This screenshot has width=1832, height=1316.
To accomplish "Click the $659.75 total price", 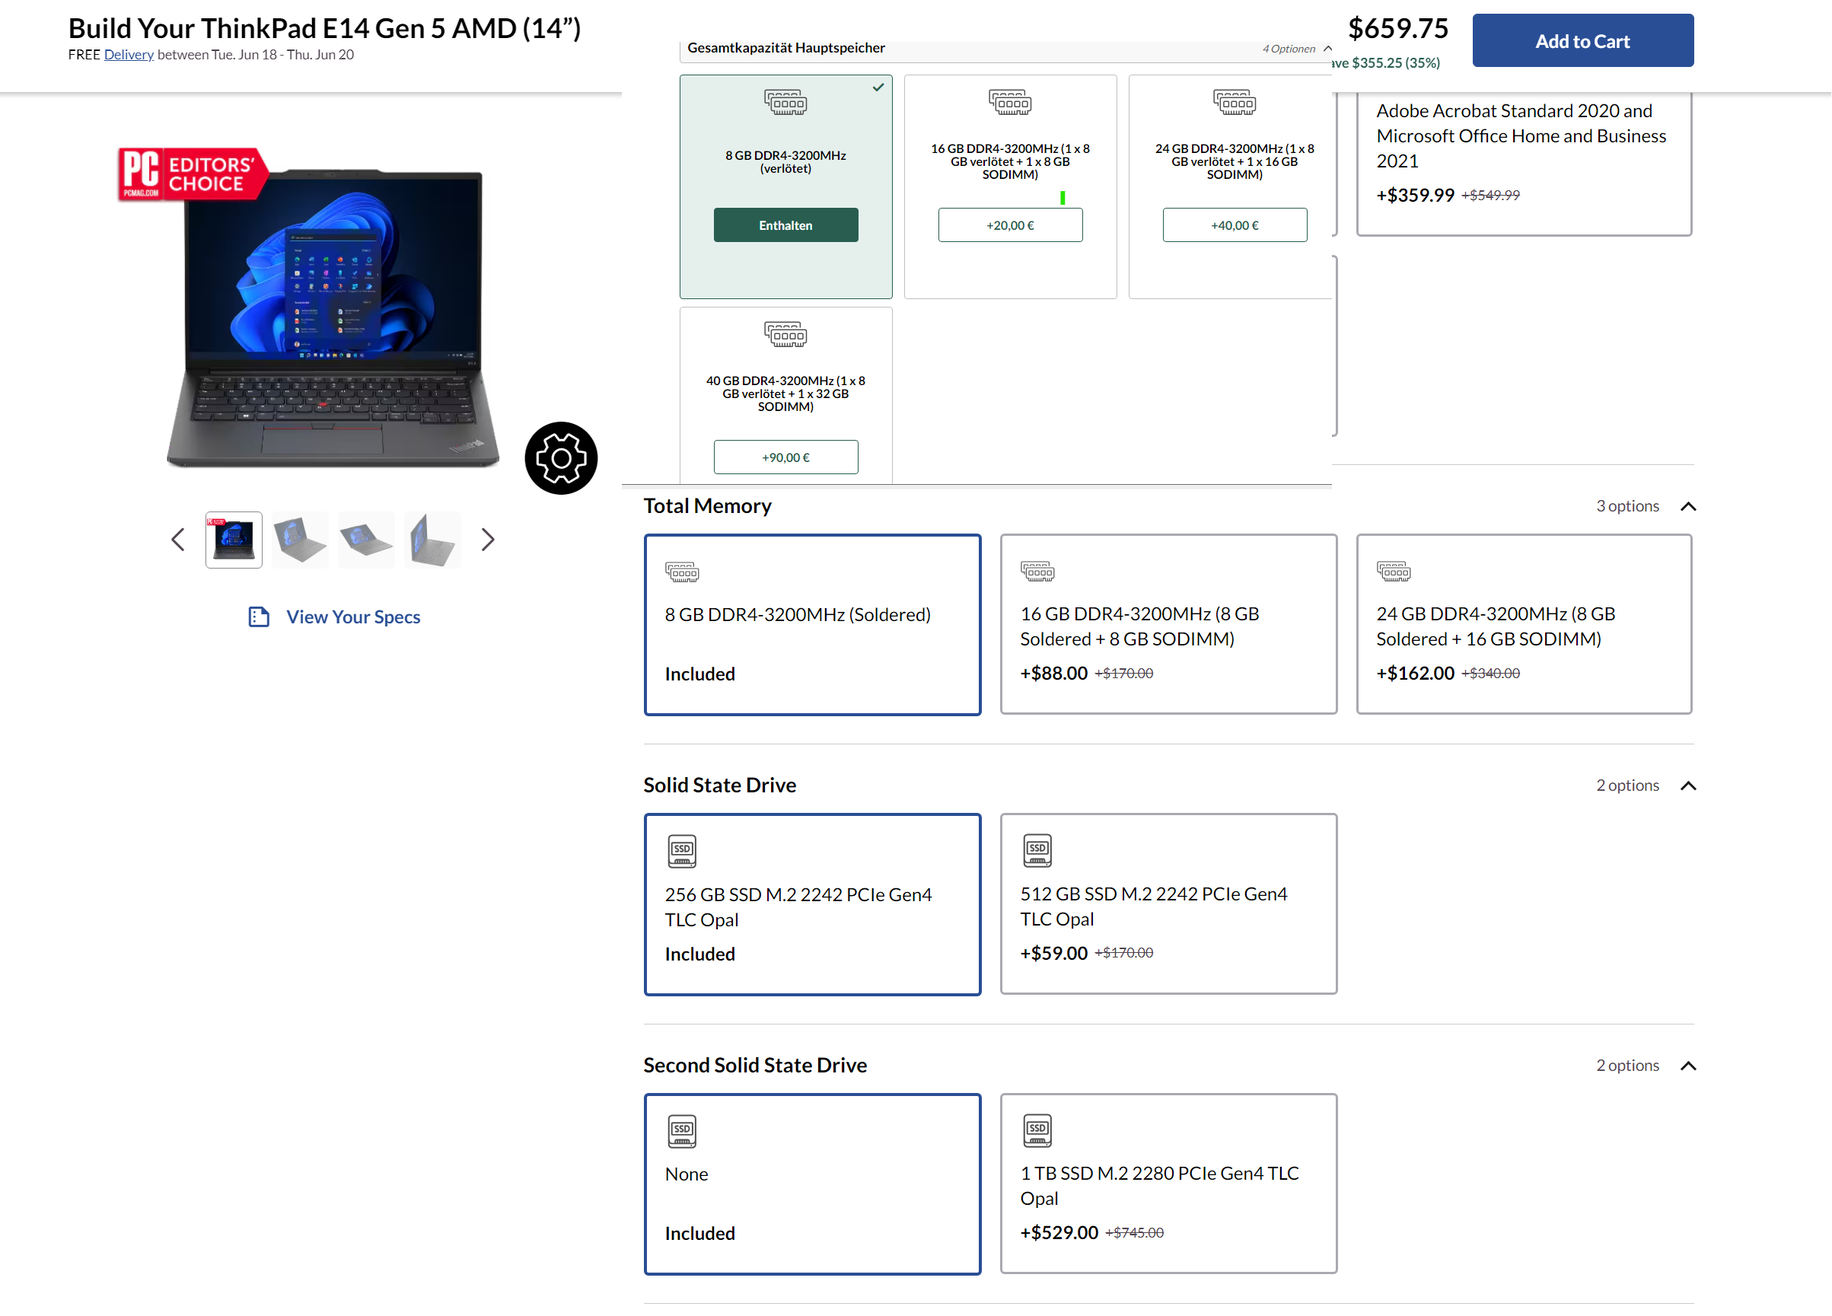I will point(1398,28).
